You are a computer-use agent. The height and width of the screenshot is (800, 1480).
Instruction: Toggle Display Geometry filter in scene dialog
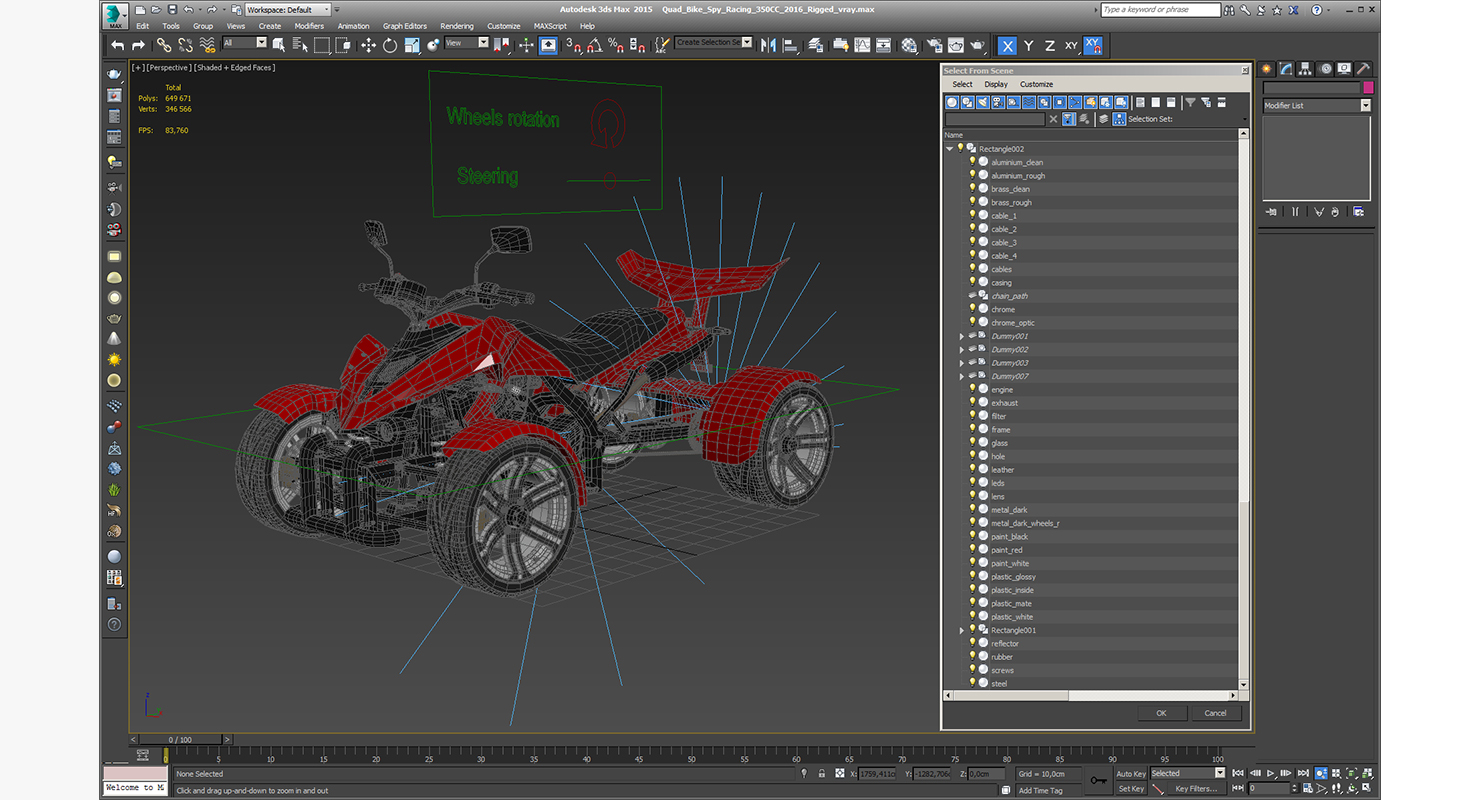(953, 102)
